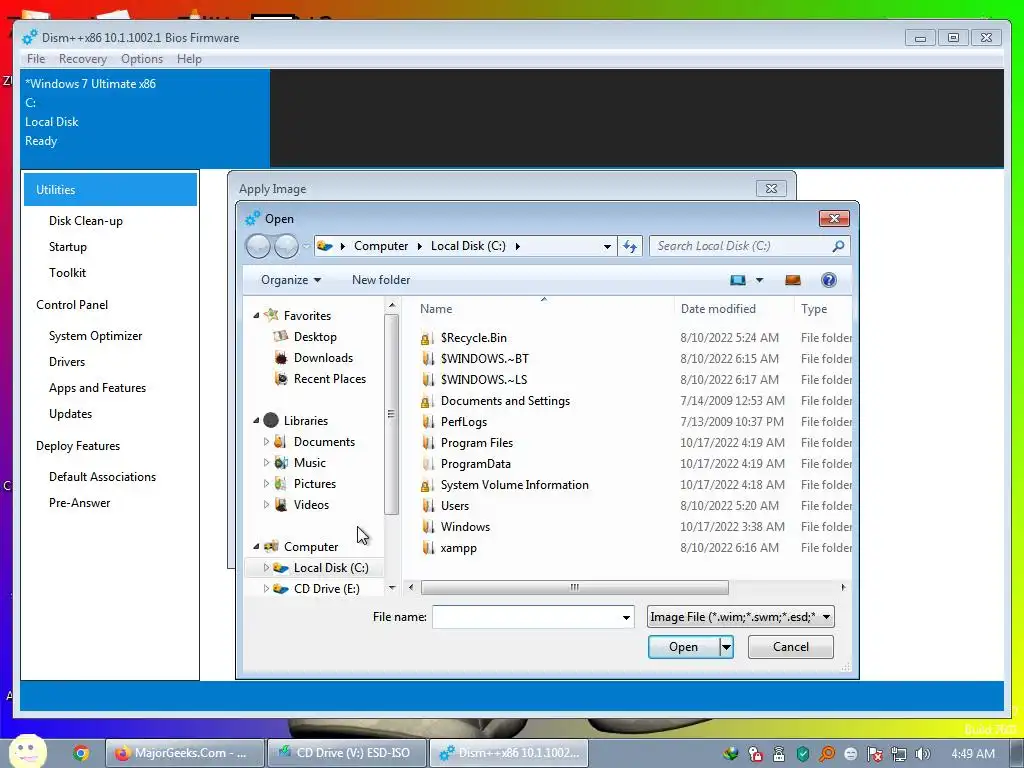Screen dimensions: 1024x768
Task: Open the file type filter combo box
Action: pos(741,617)
